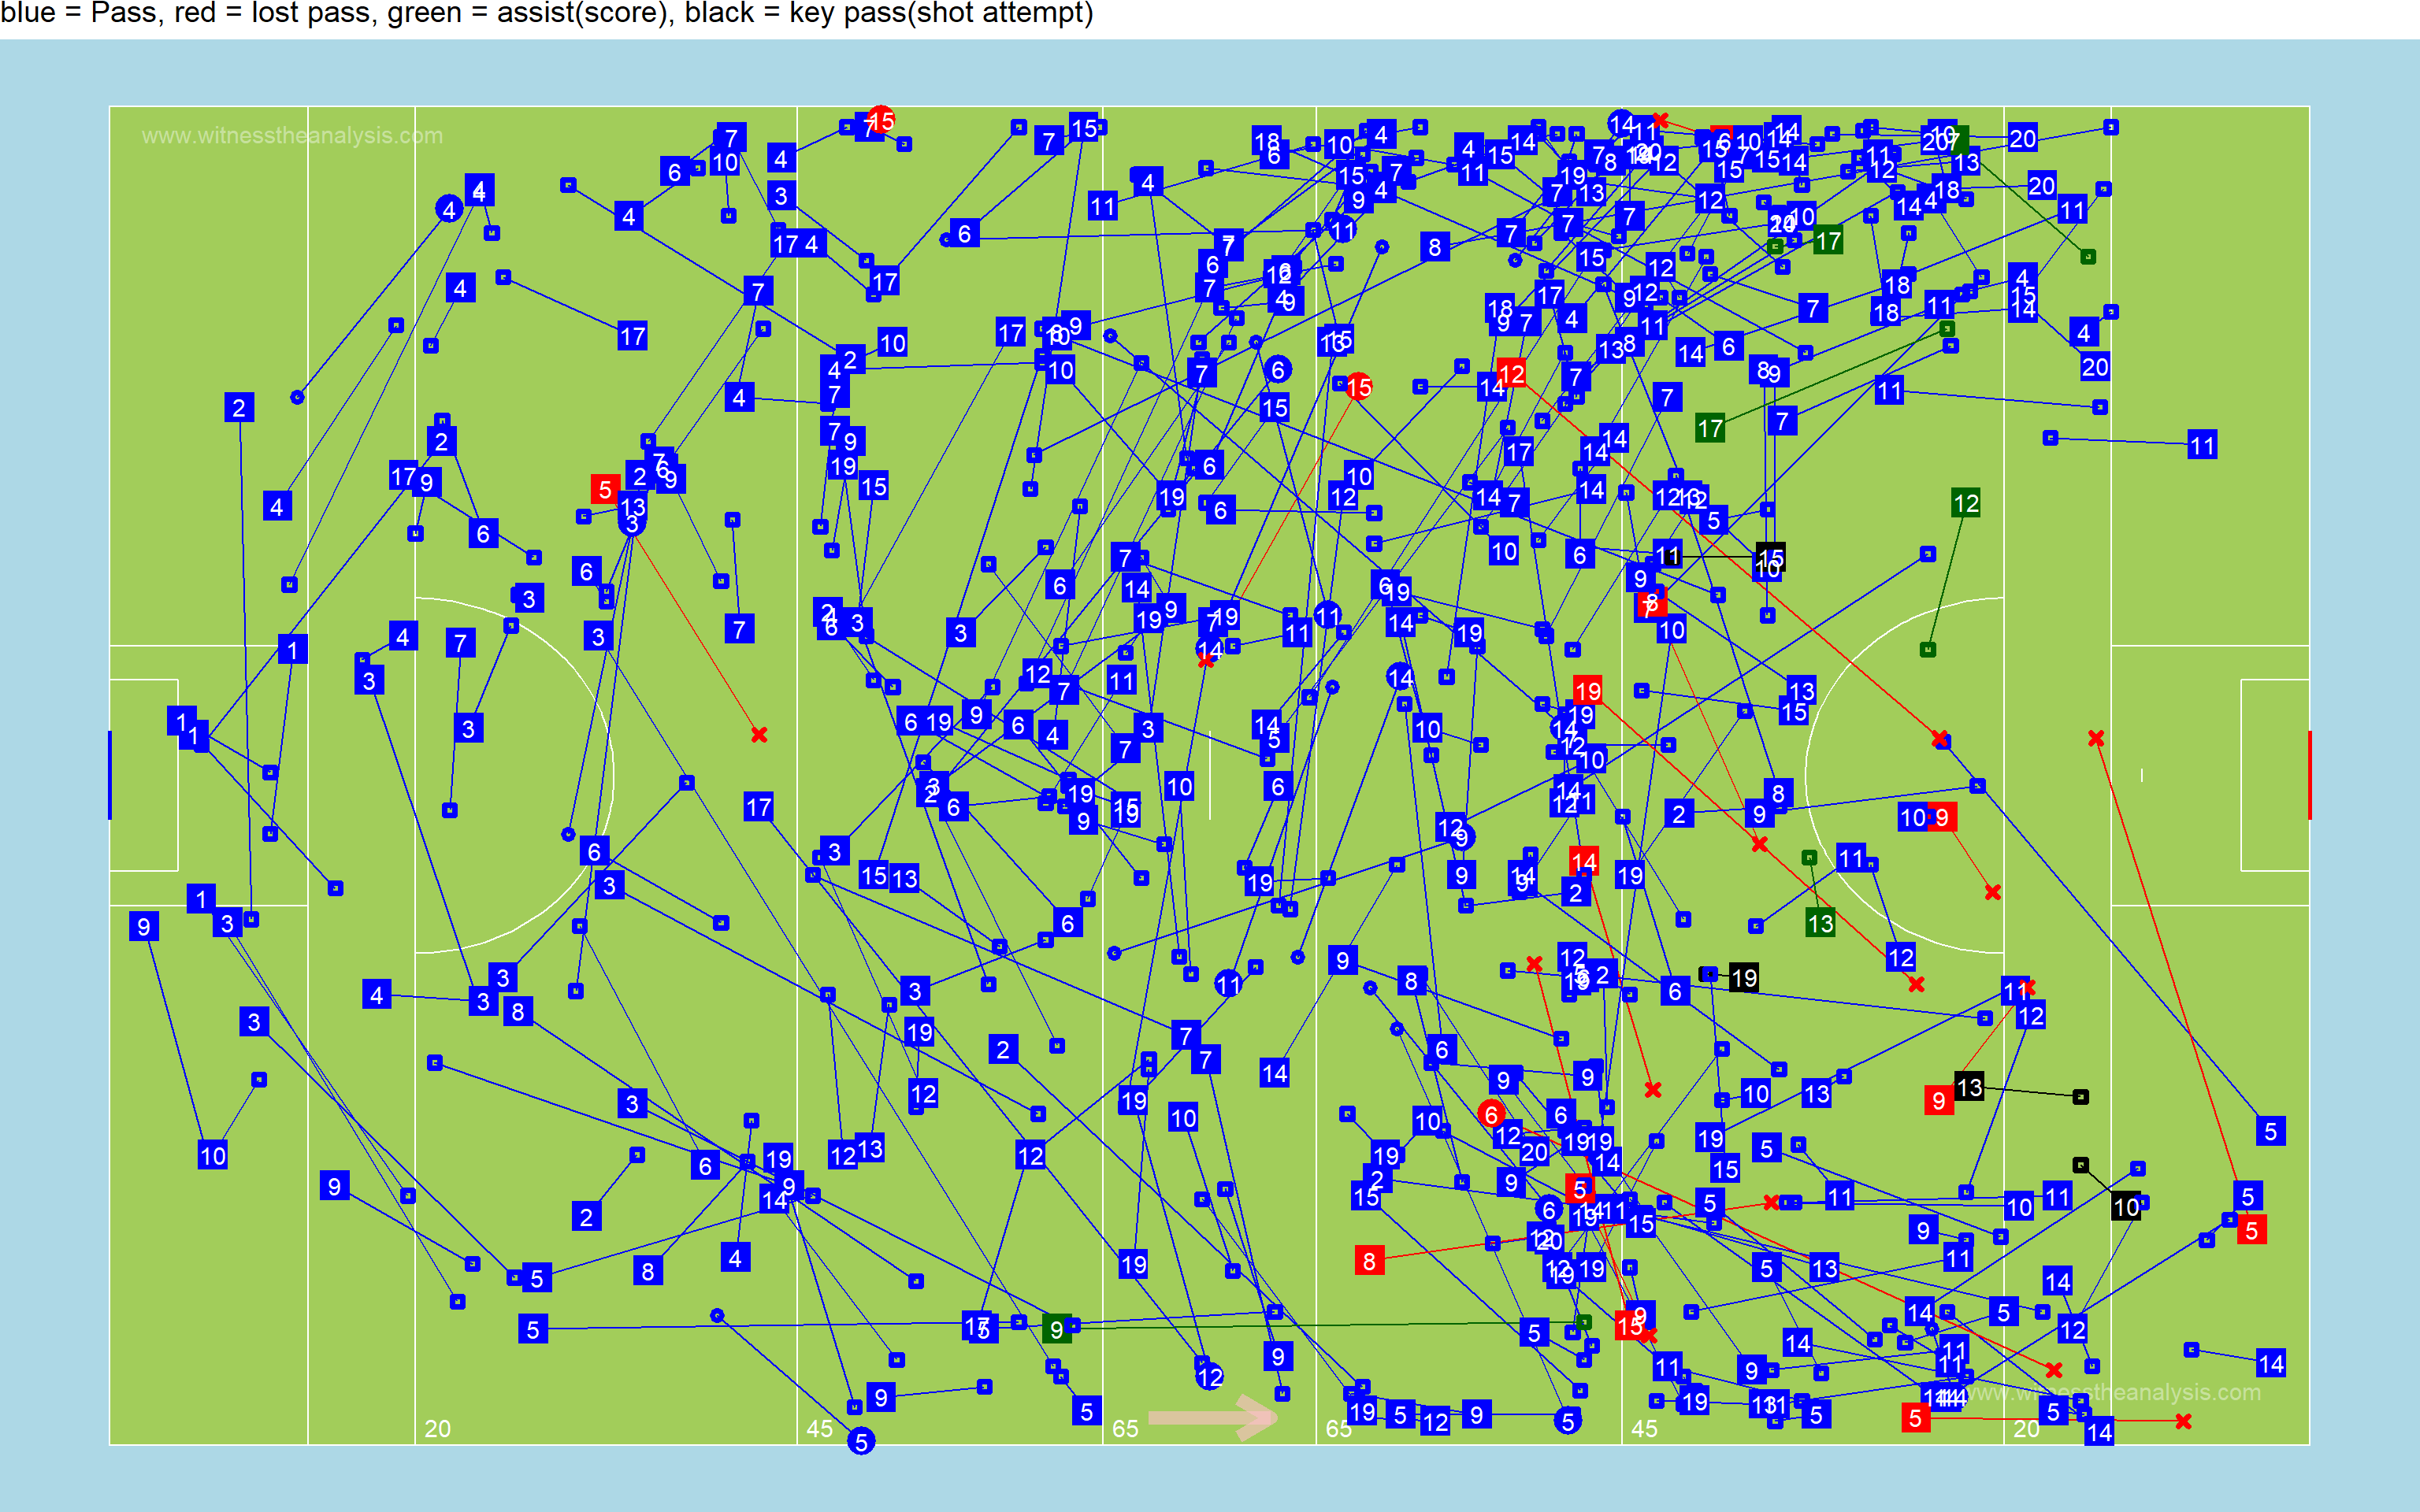Image resolution: width=2420 pixels, height=1512 pixels.
Task: Select the black key pass marker 19
Action: [1743, 978]
